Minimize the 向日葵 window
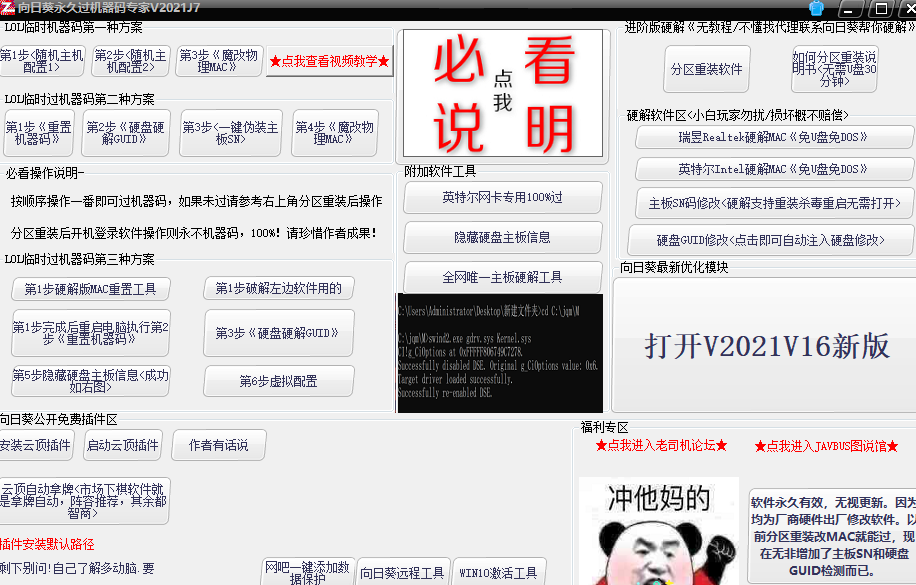Viewport: 916px width, 585px height. click(848, 9)
